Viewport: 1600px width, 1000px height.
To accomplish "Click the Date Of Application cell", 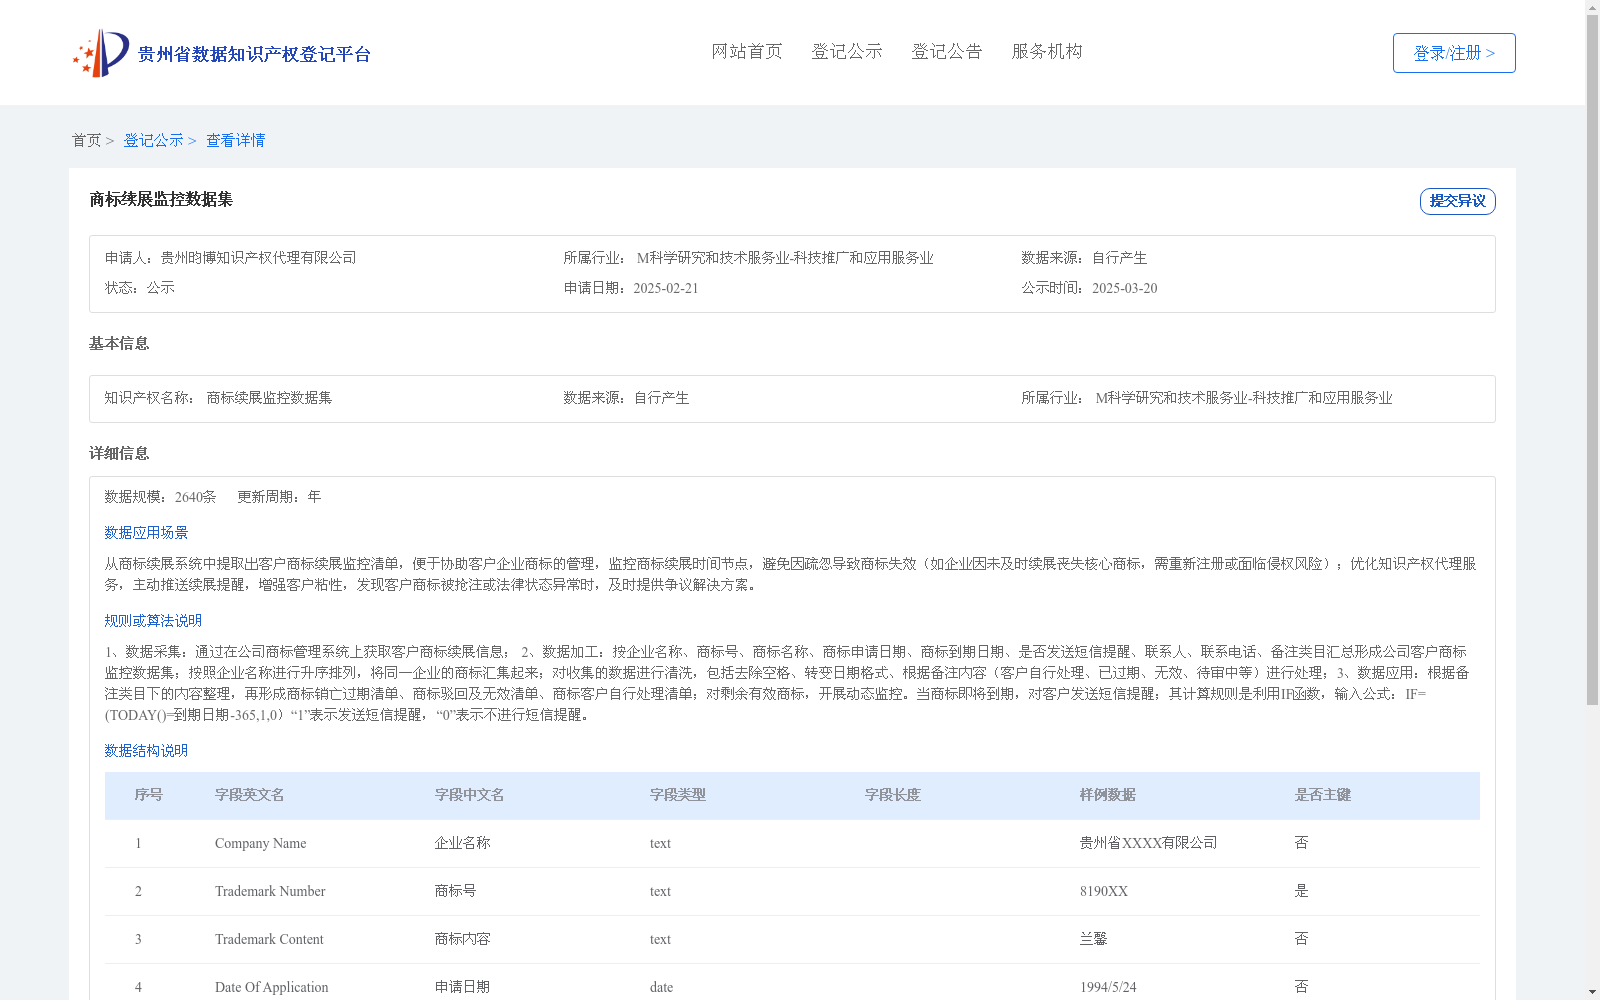I will click(272, 987).
